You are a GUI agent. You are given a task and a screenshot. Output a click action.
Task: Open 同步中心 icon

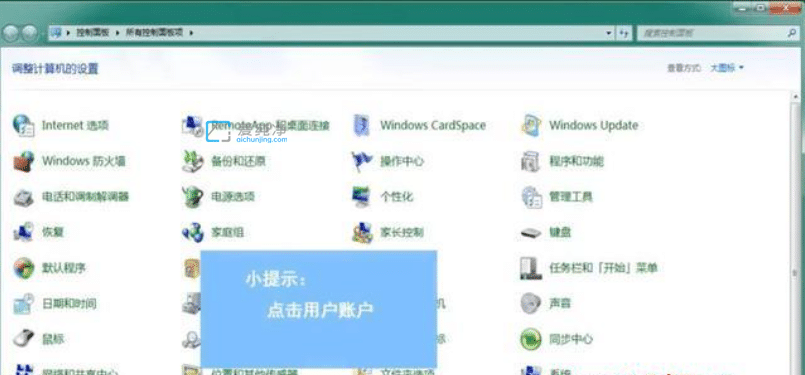[x=531, y=339]
